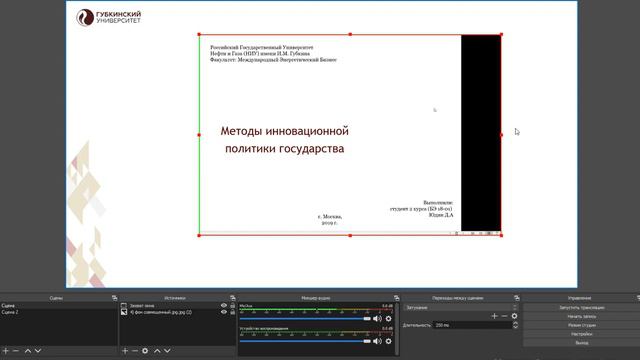640x360 pixels.
Task: Move source down in Sources list
Action: point(167,351)
